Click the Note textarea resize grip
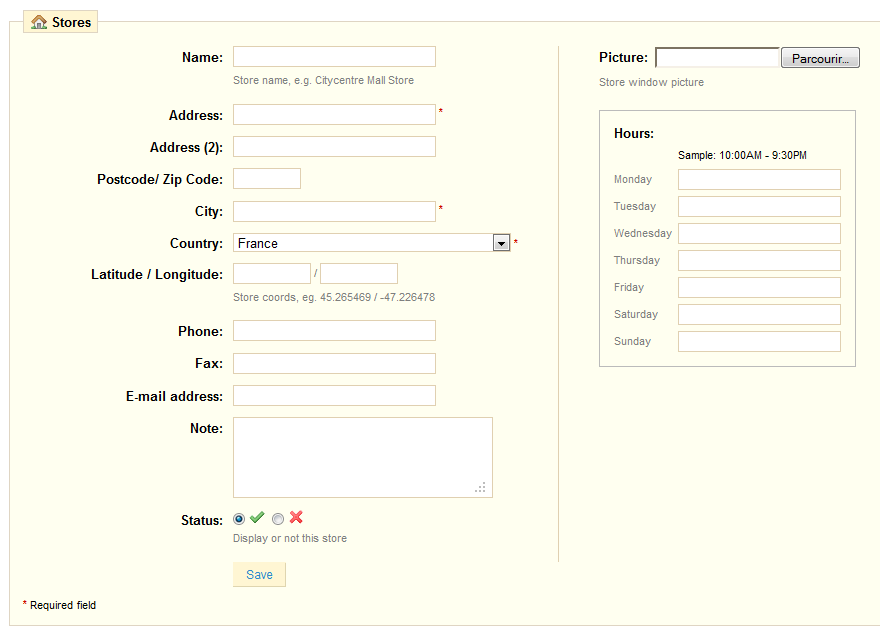Viewport: 880px width, 637px height. 480,487
